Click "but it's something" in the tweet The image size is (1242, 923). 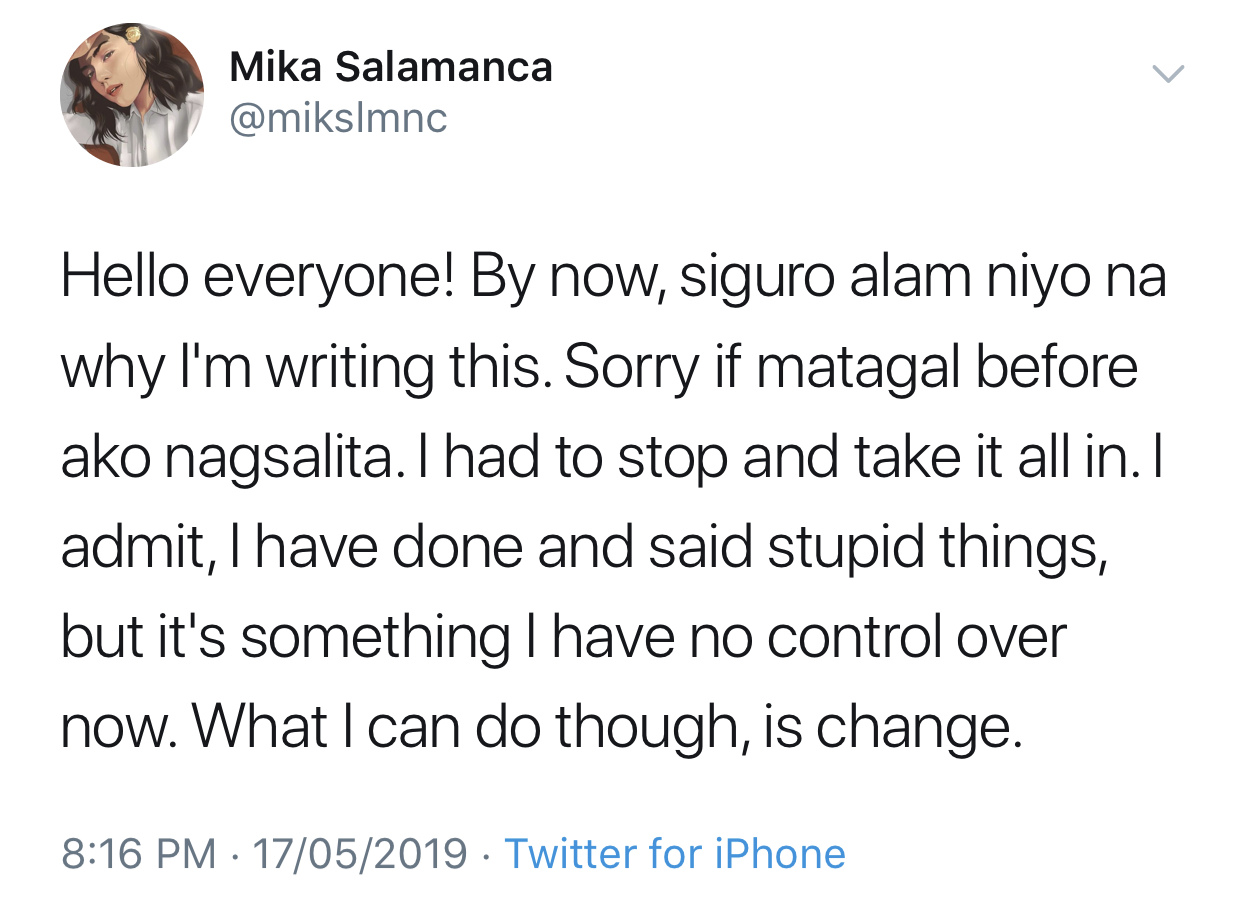pyautogui.click(x=285, y=637)
